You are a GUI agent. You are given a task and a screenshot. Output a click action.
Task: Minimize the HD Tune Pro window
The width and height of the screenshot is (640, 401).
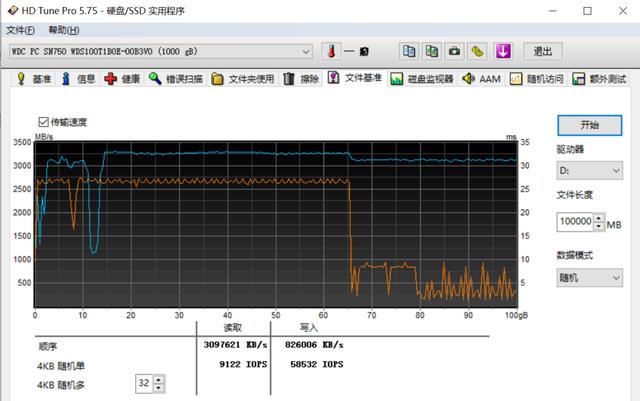[552, 11]
